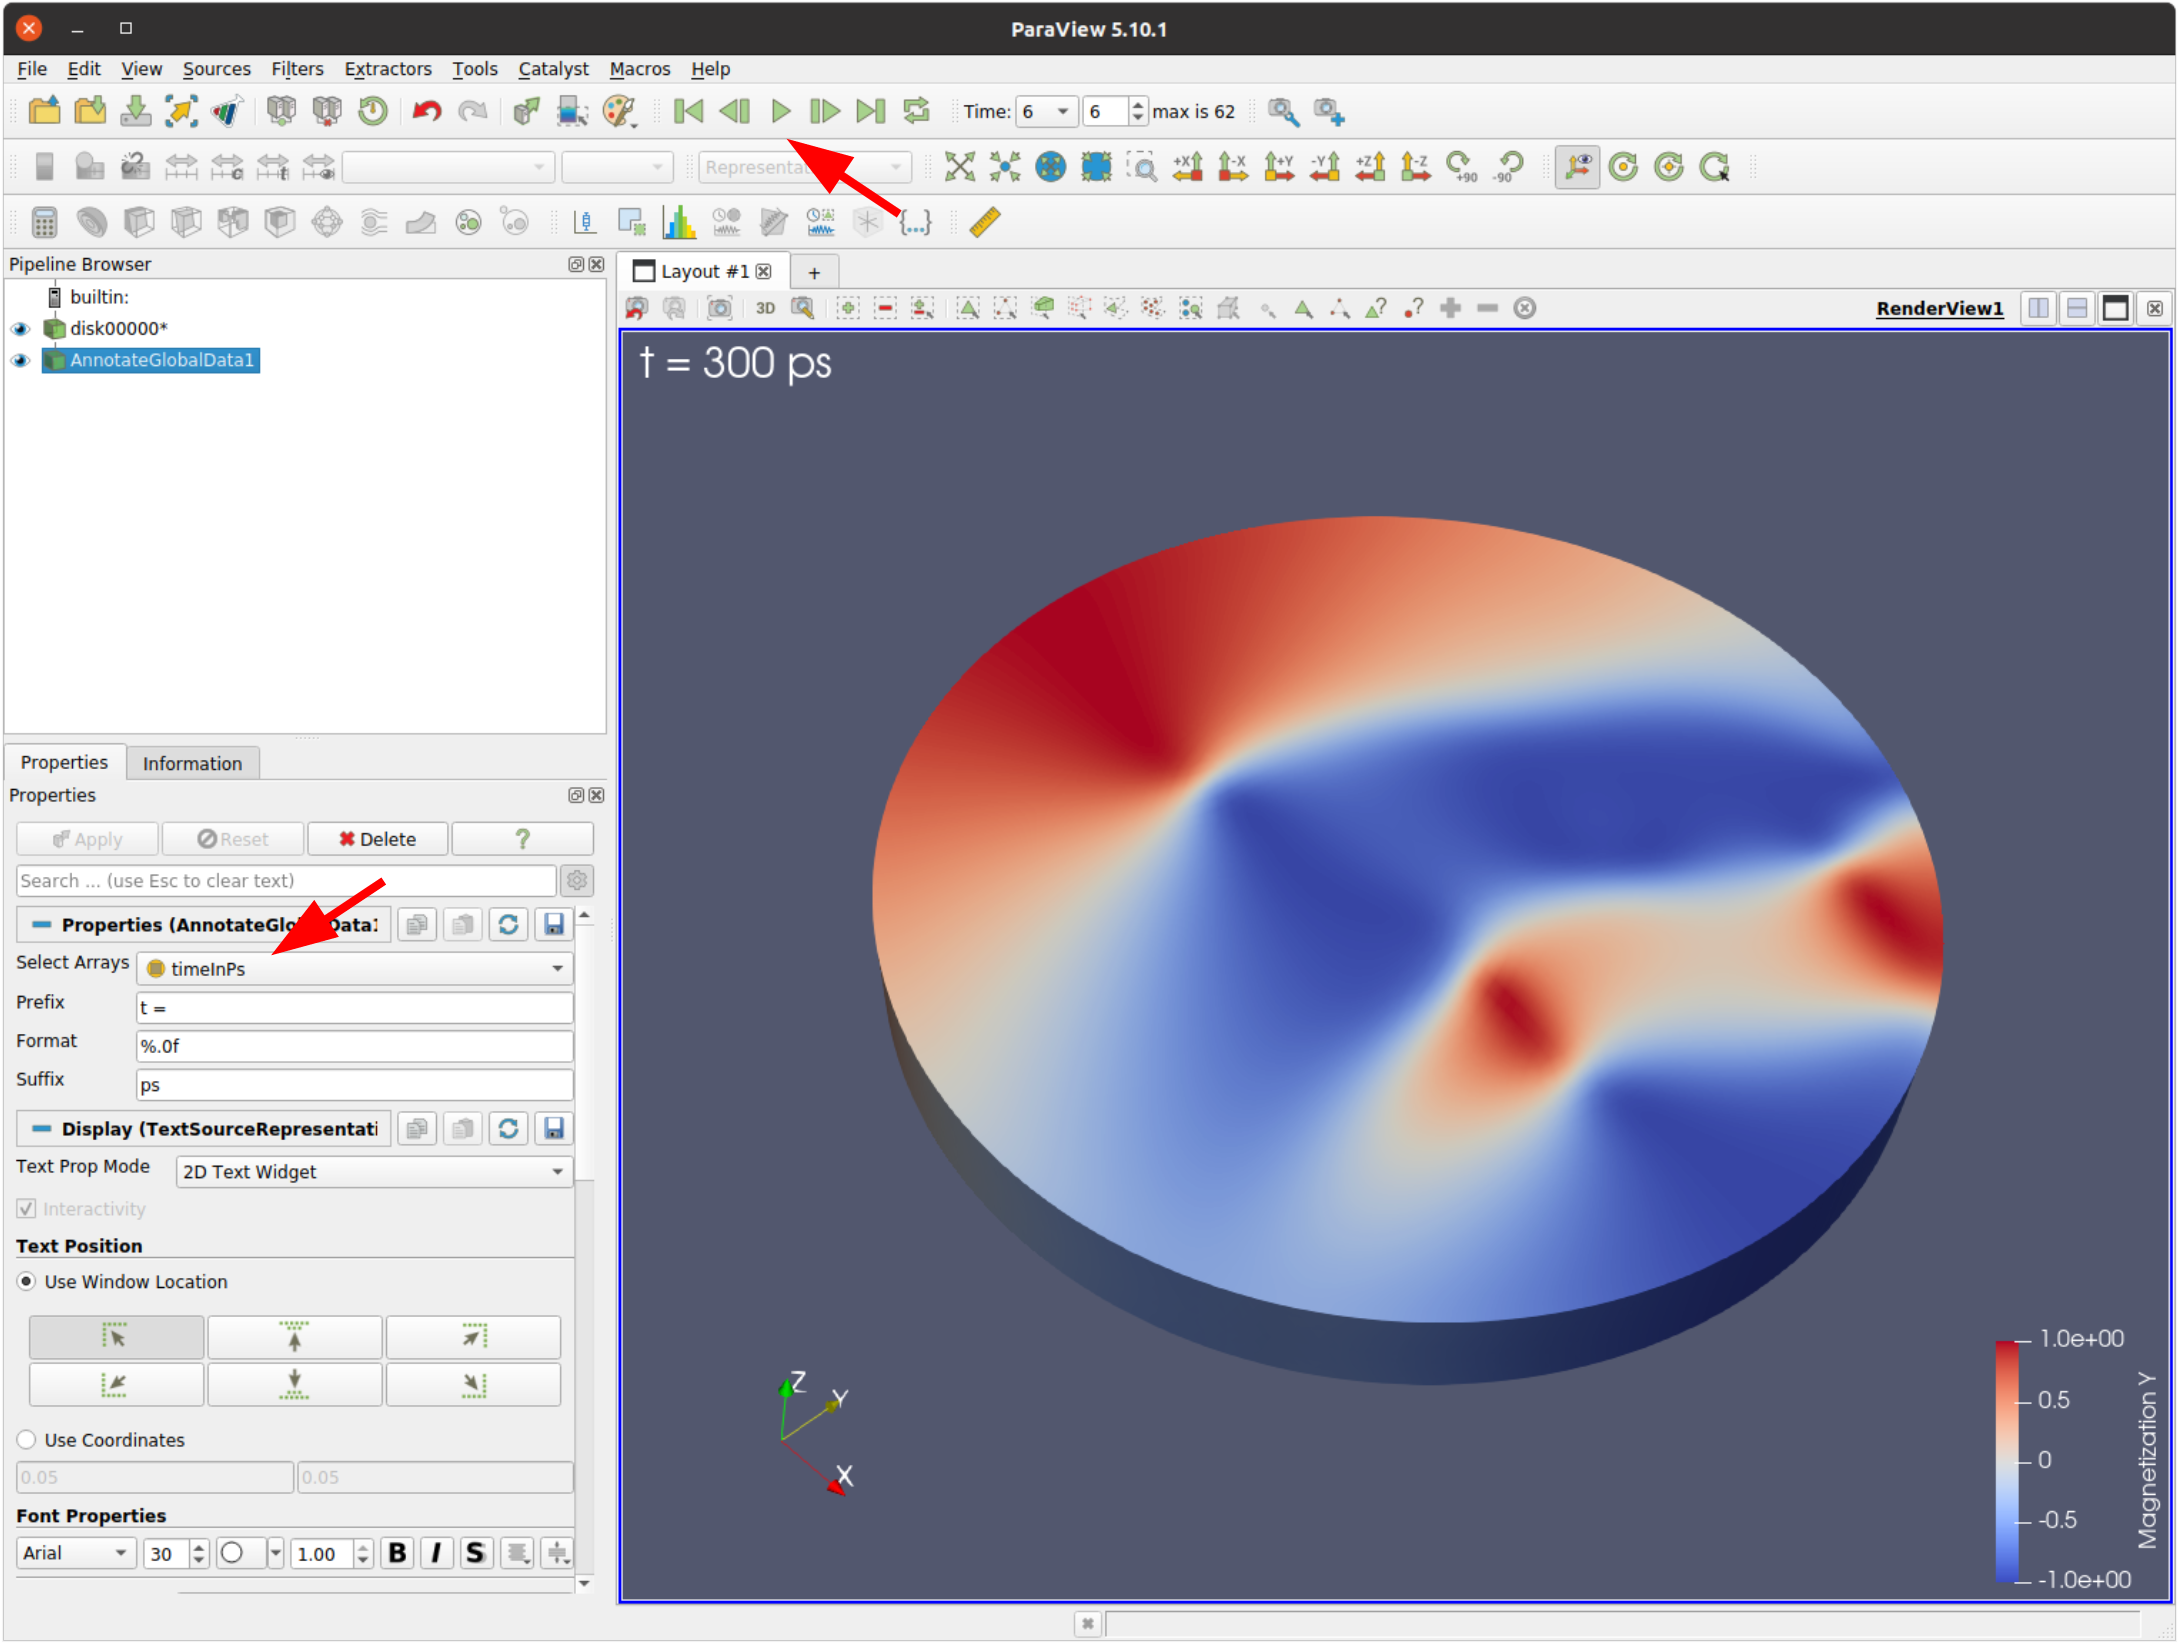Screen dimensions: 2181x1644
Task: Rotate view 90 degrees clockwise
Action: click(x=1462, y=167)
